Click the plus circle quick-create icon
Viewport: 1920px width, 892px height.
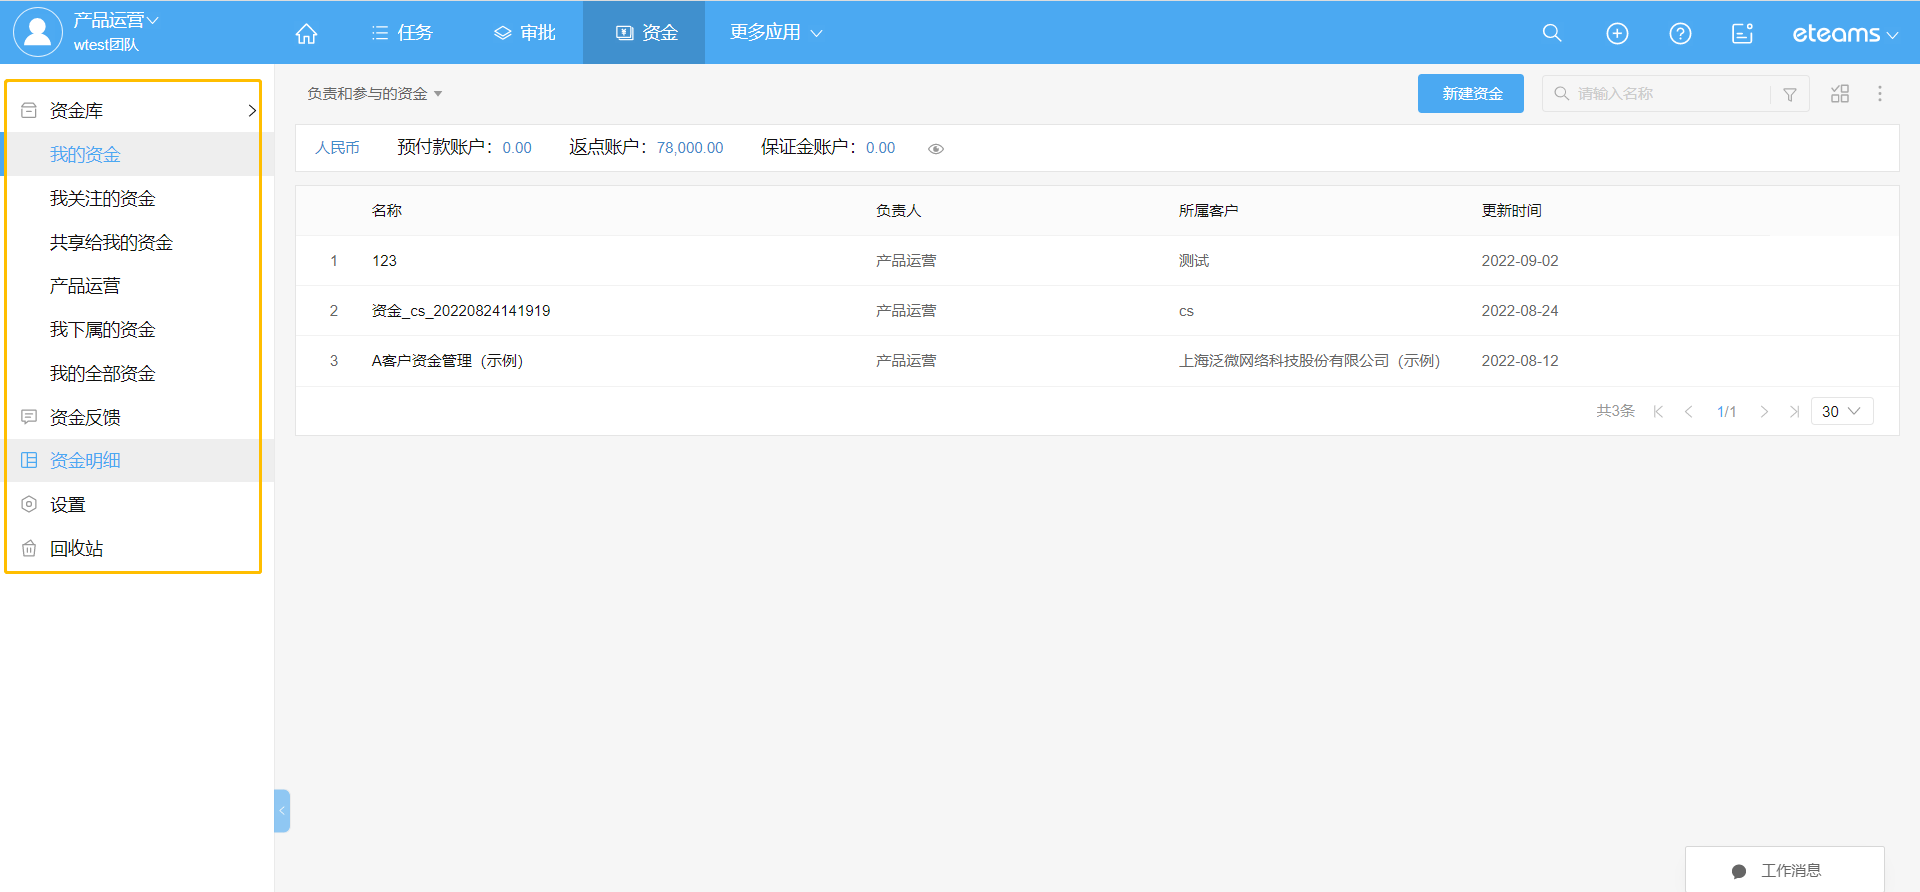click(1616, 33)
